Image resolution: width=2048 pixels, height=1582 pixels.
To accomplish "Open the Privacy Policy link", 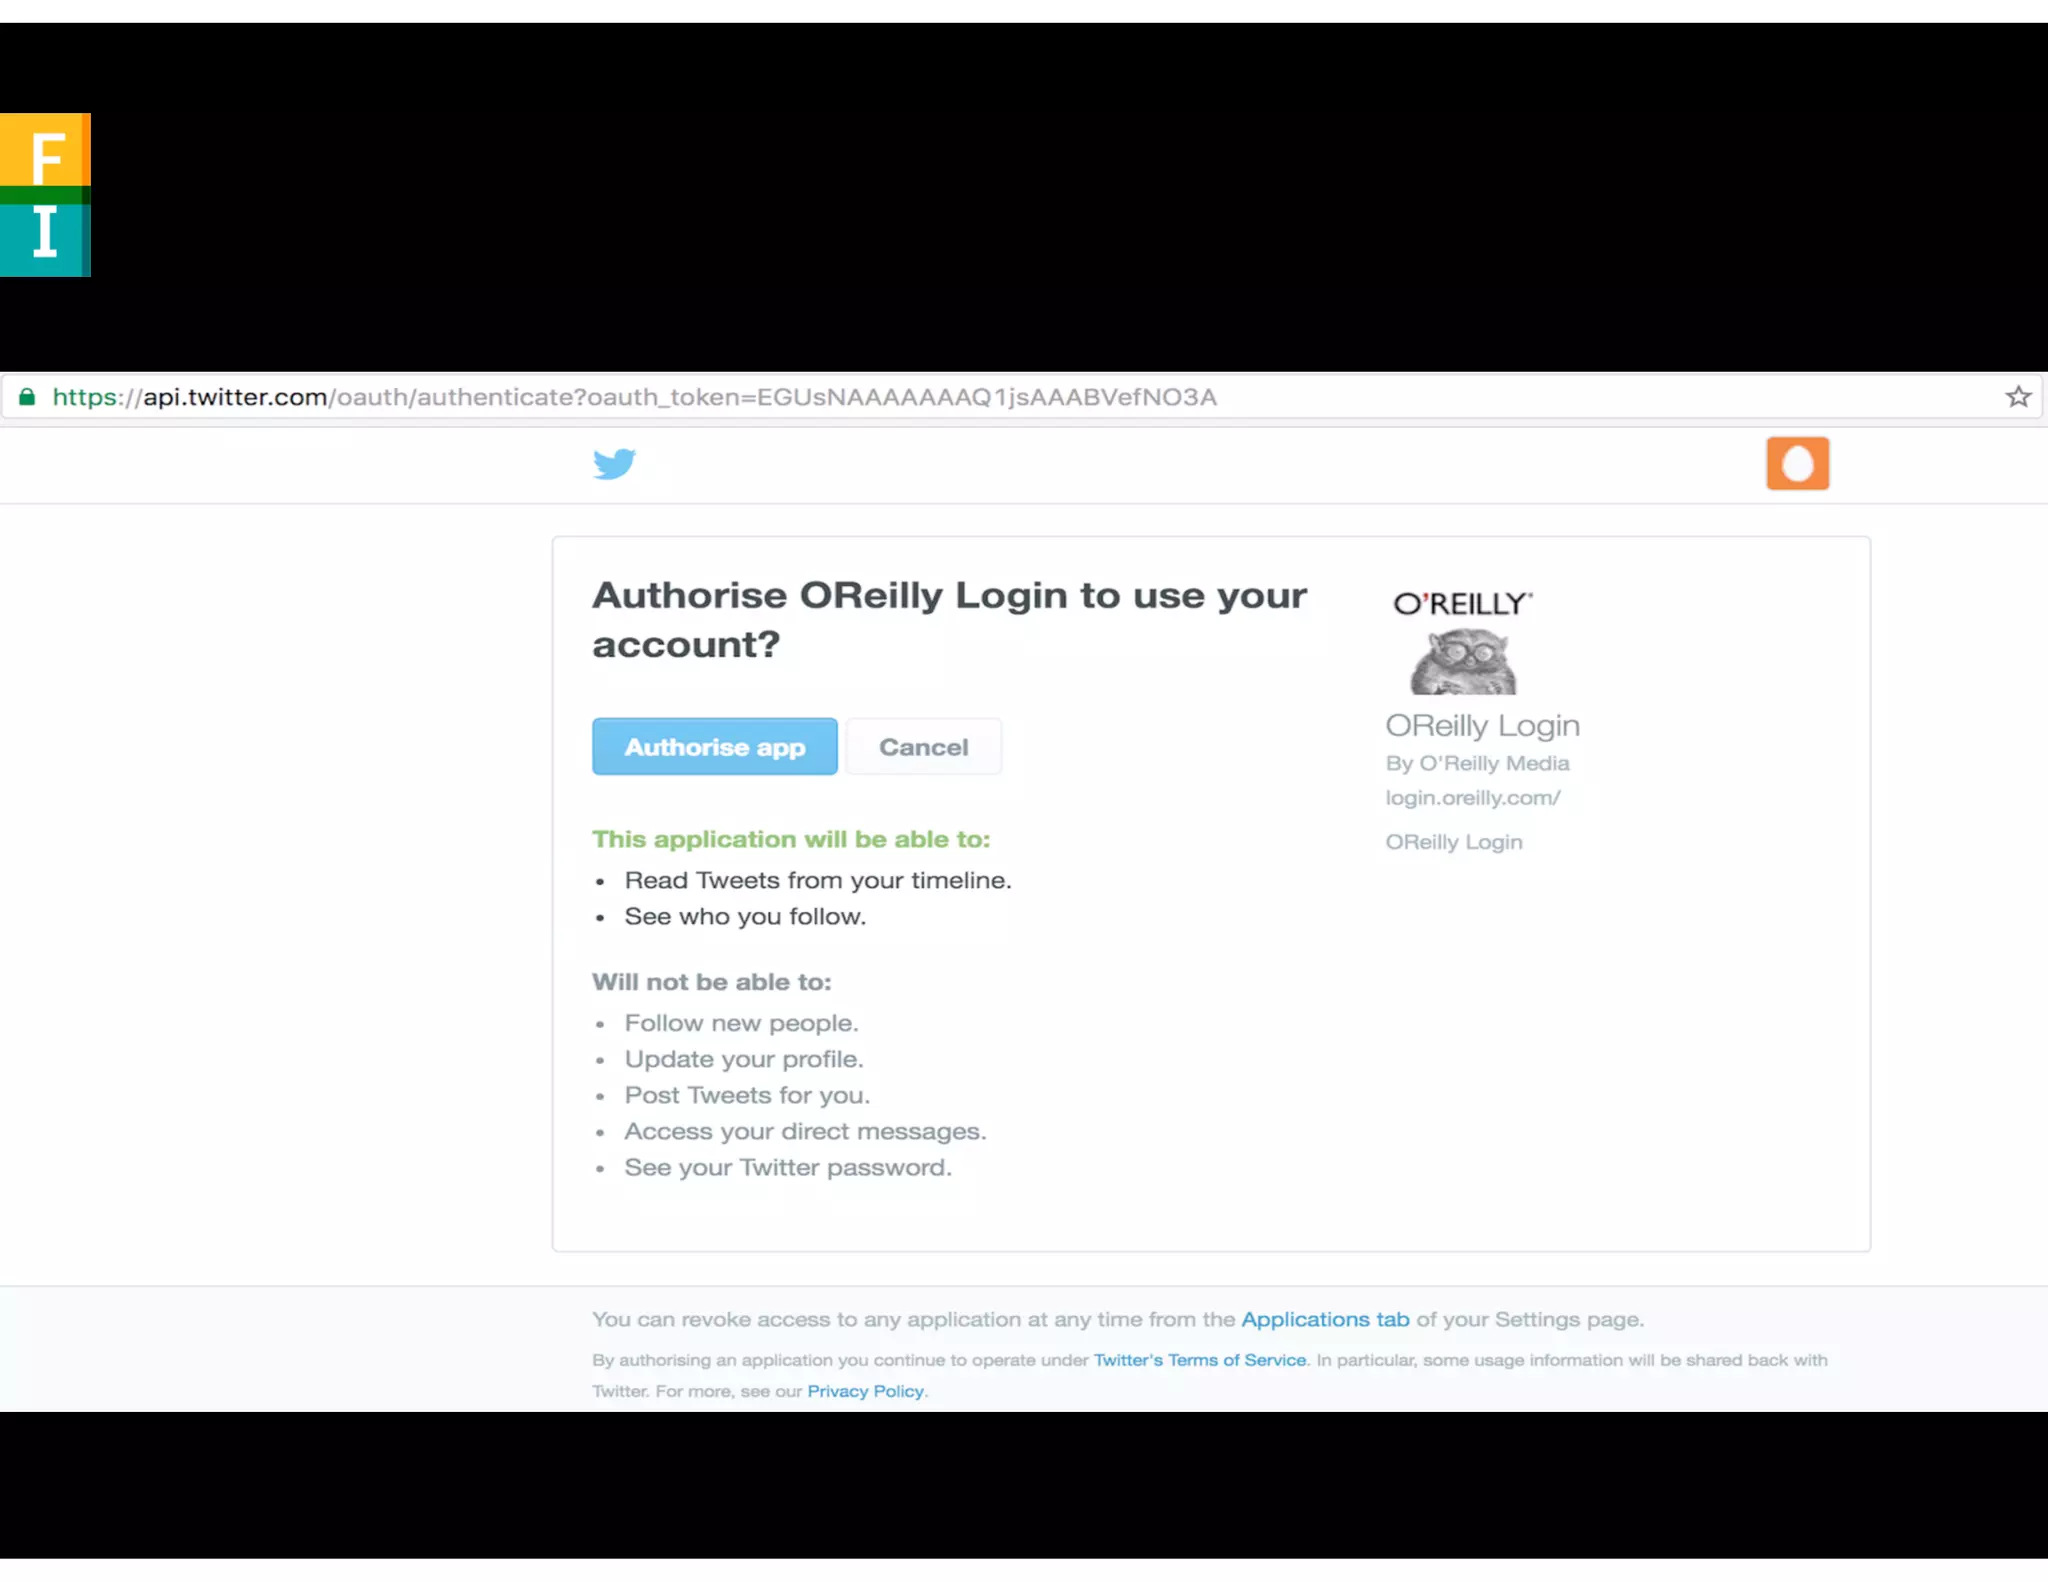I will [866, 1391].
